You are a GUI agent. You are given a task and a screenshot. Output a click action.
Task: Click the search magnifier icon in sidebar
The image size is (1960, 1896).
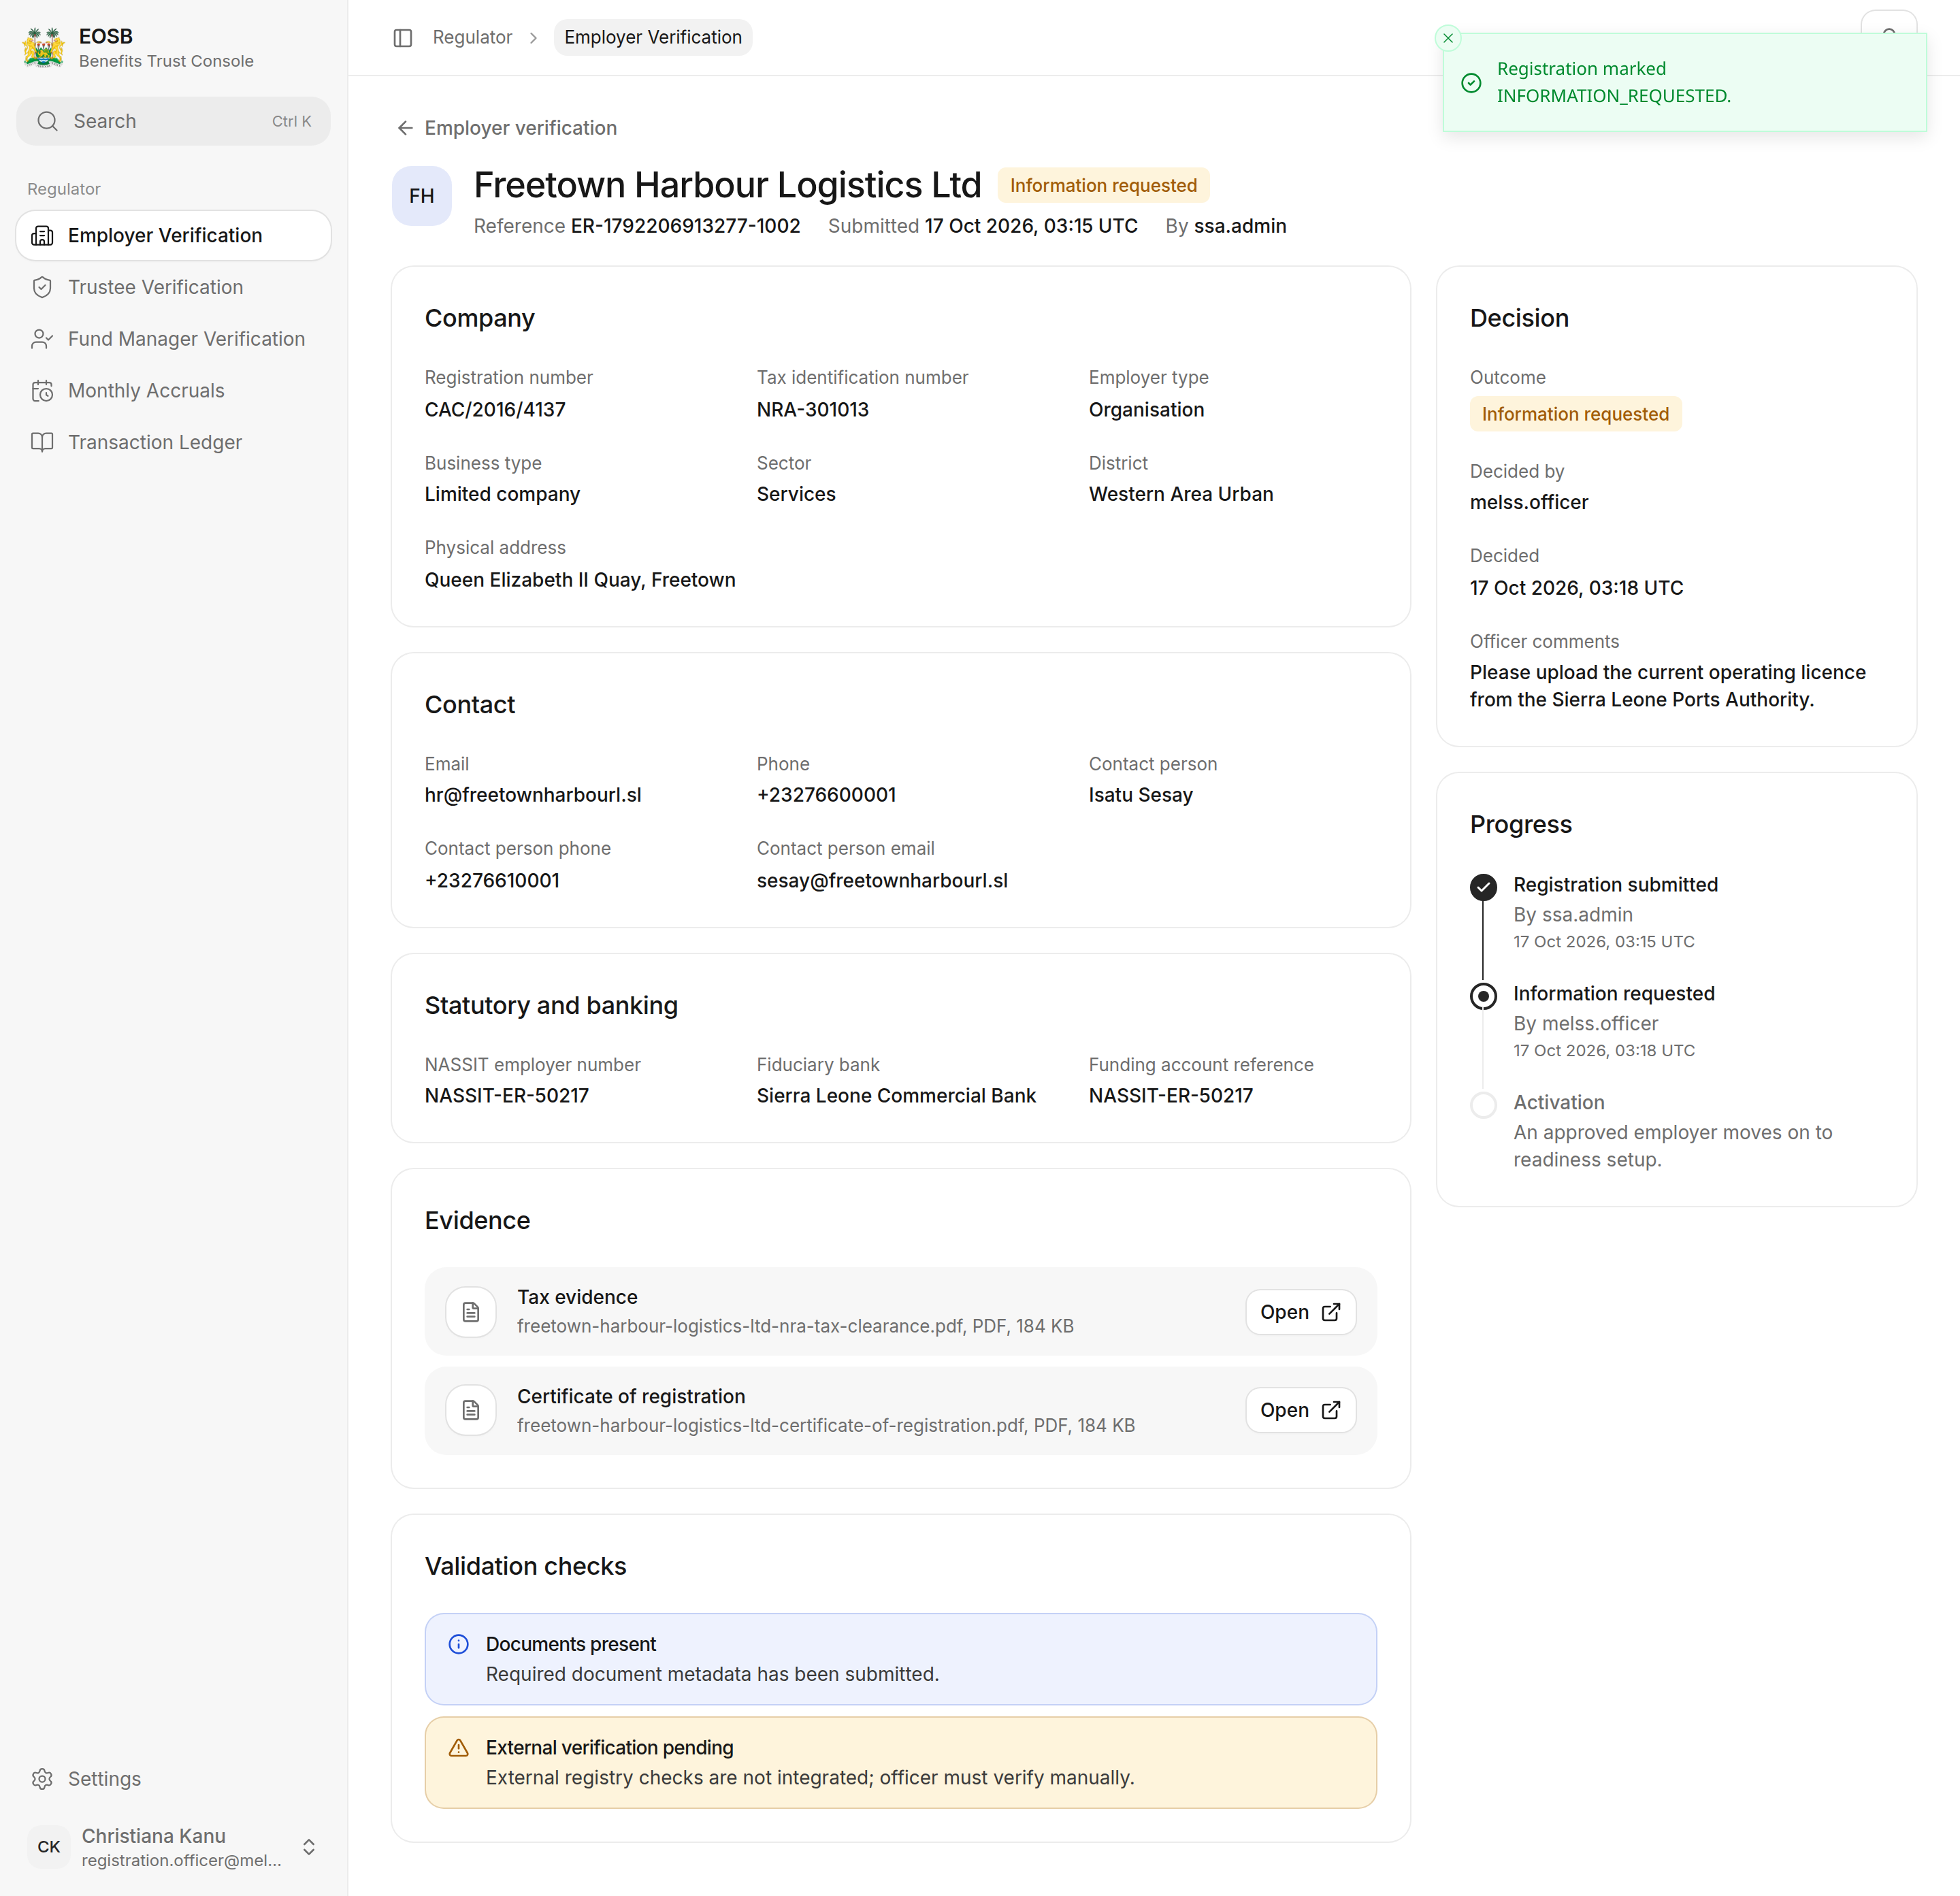(x=47, y=121)
